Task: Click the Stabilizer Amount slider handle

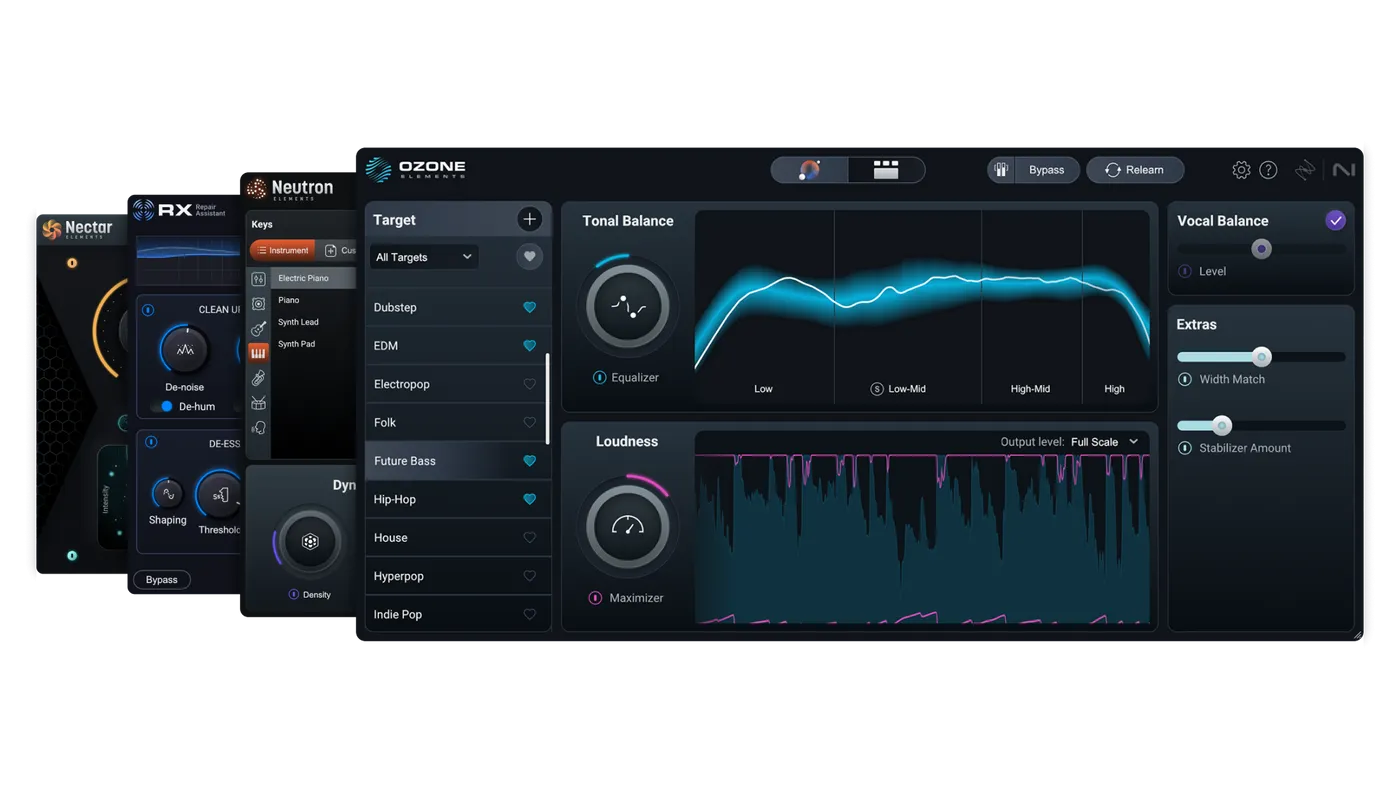Action: pyautogui.click(x=1221, y=426)
